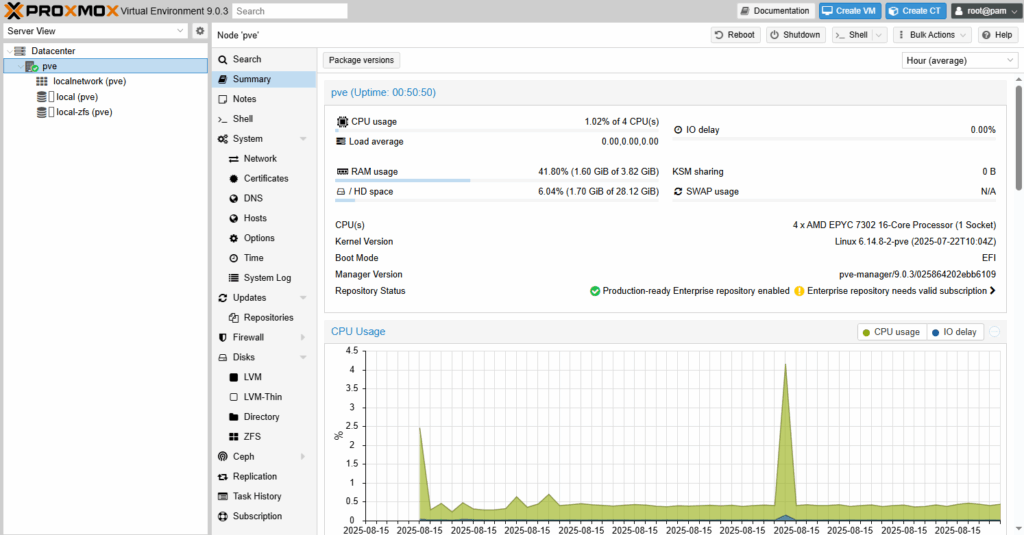Click the LVM-Thin outline icon
Image resolution: width=1024 pixels, height=535 pixels.
(x=233, y=397)
